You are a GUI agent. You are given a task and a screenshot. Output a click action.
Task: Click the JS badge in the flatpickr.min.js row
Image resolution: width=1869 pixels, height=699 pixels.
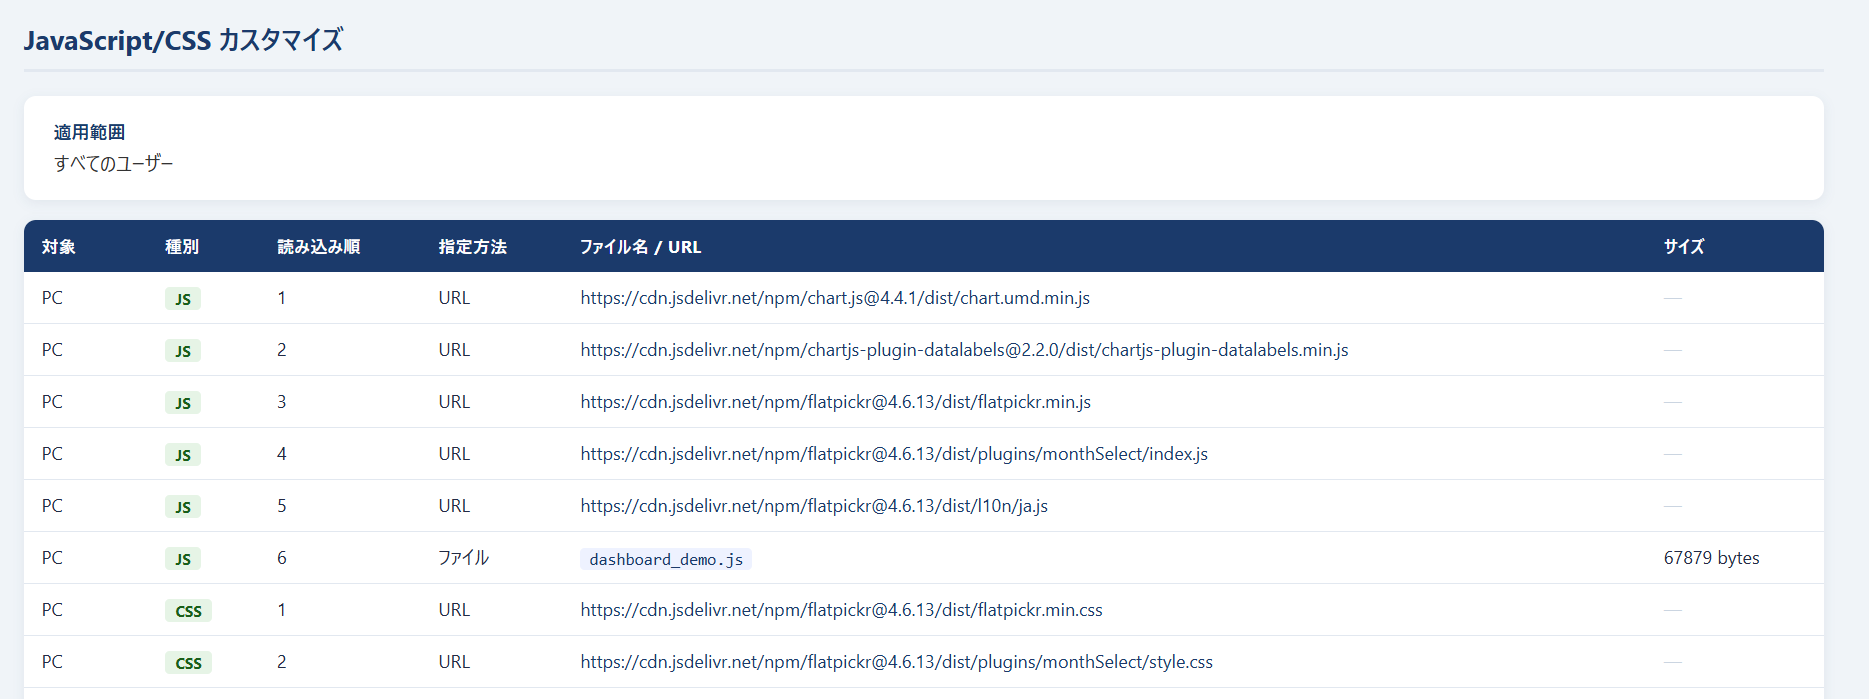tap(183, 403)
